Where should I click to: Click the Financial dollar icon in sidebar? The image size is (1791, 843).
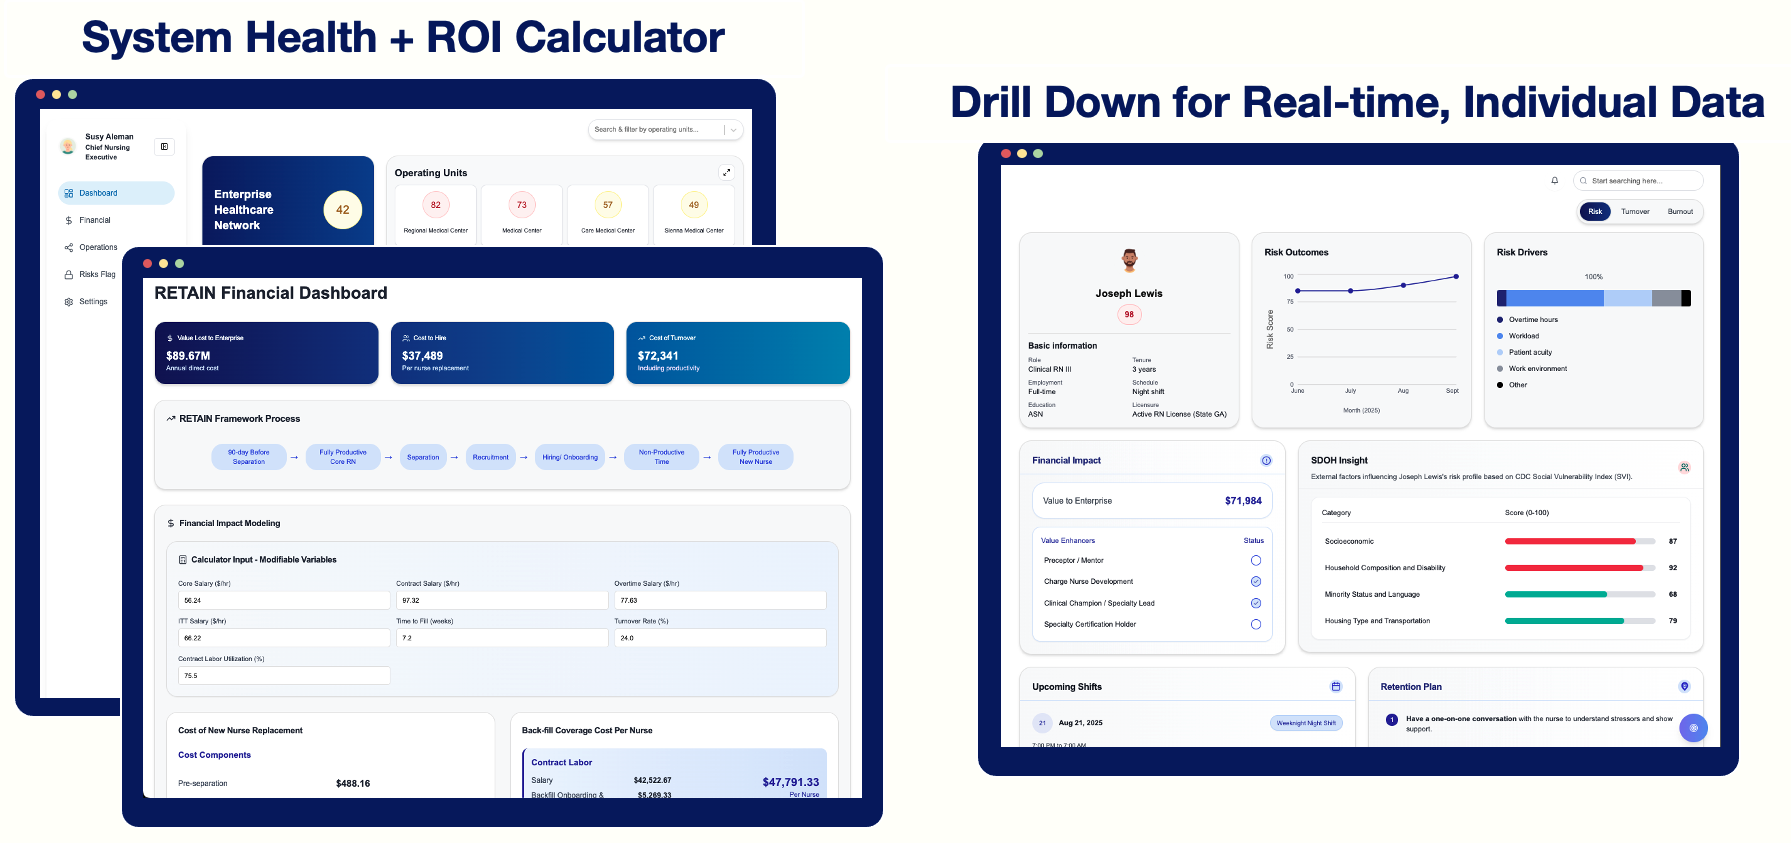(x=69, y=220)
